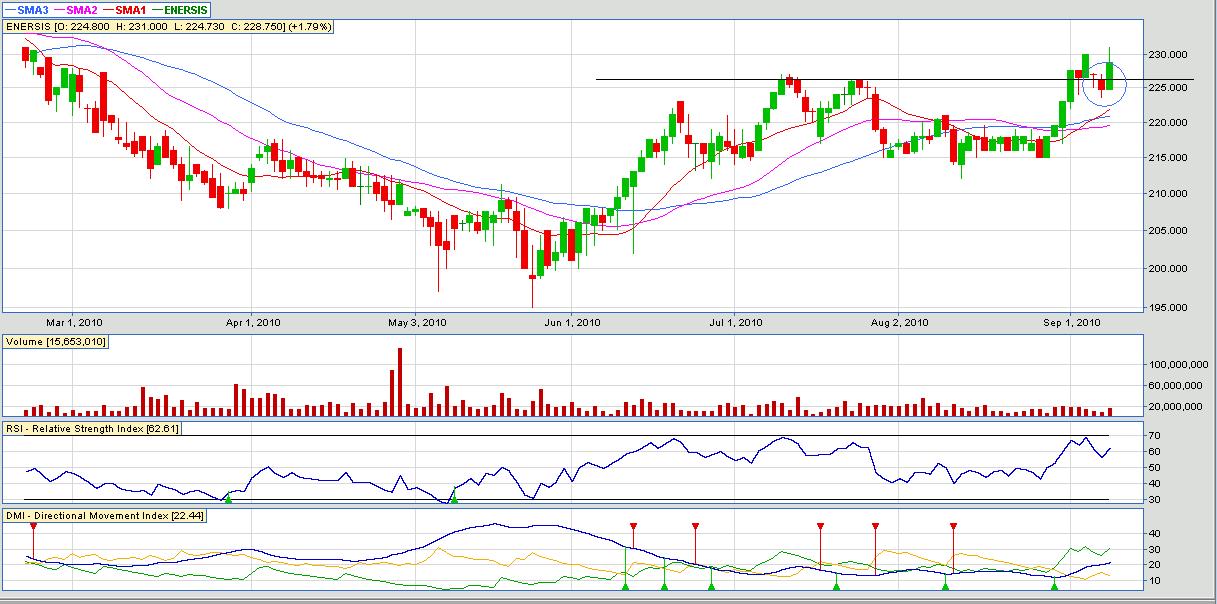Click the leftmost red marker in DMI panel

[33, 526]
